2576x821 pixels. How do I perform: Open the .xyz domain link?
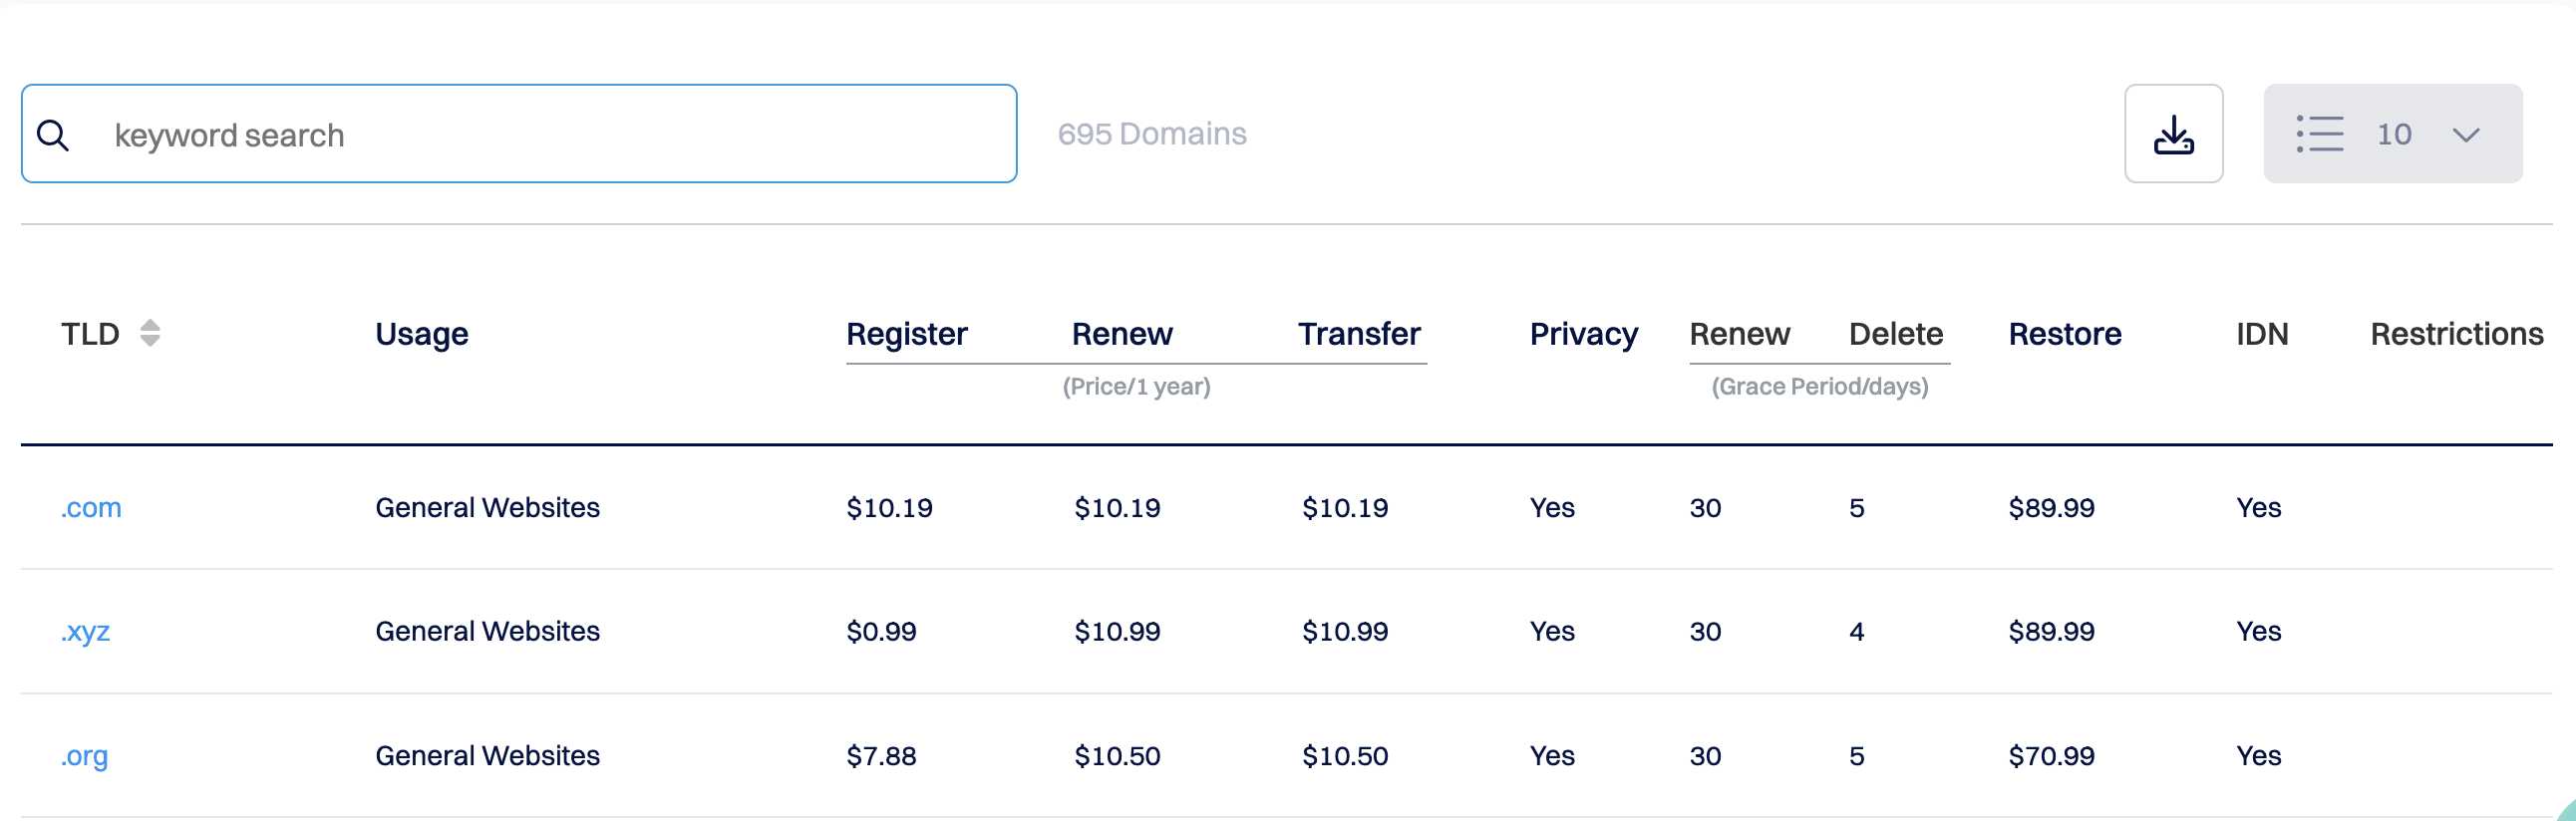pos(86,632)
